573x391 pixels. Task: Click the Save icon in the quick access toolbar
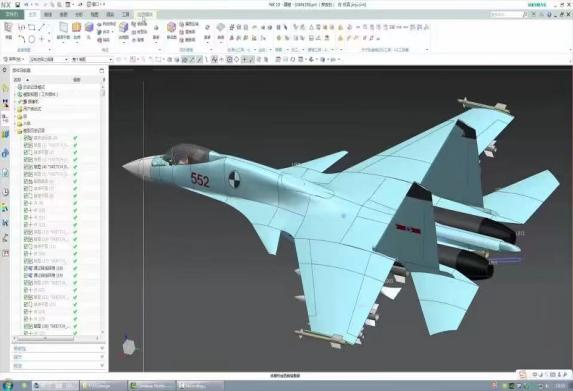[x=18, y=5]
